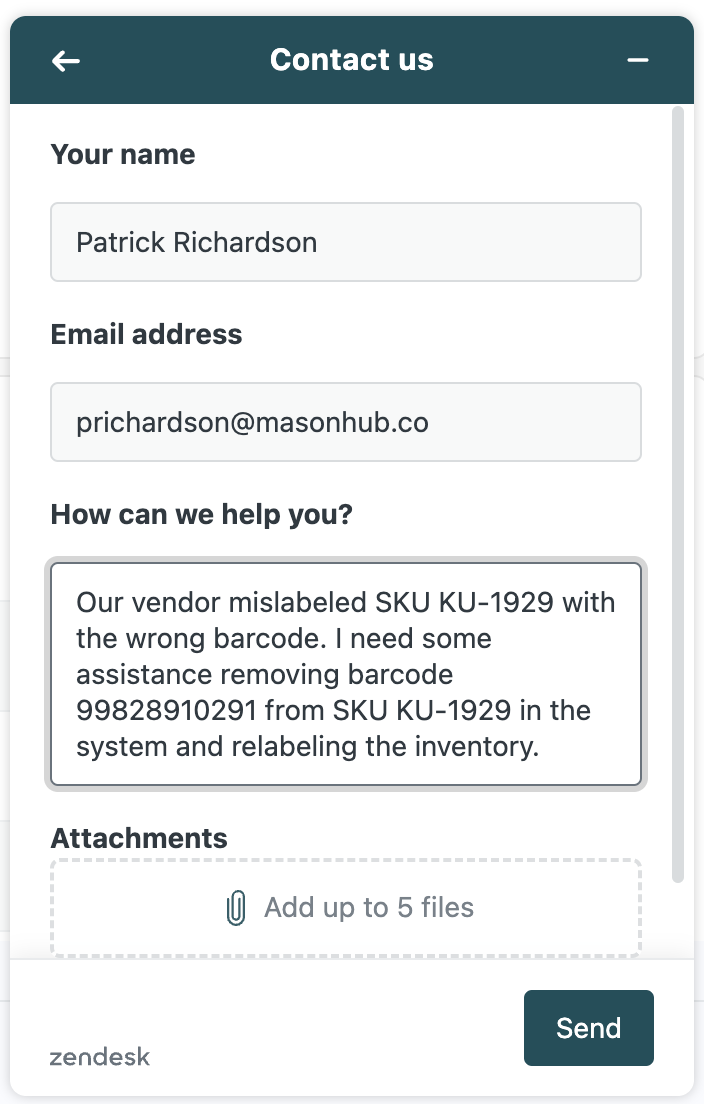
Task: Click the vertical scrollbar thumb
Action: click(x=678, y=490)
